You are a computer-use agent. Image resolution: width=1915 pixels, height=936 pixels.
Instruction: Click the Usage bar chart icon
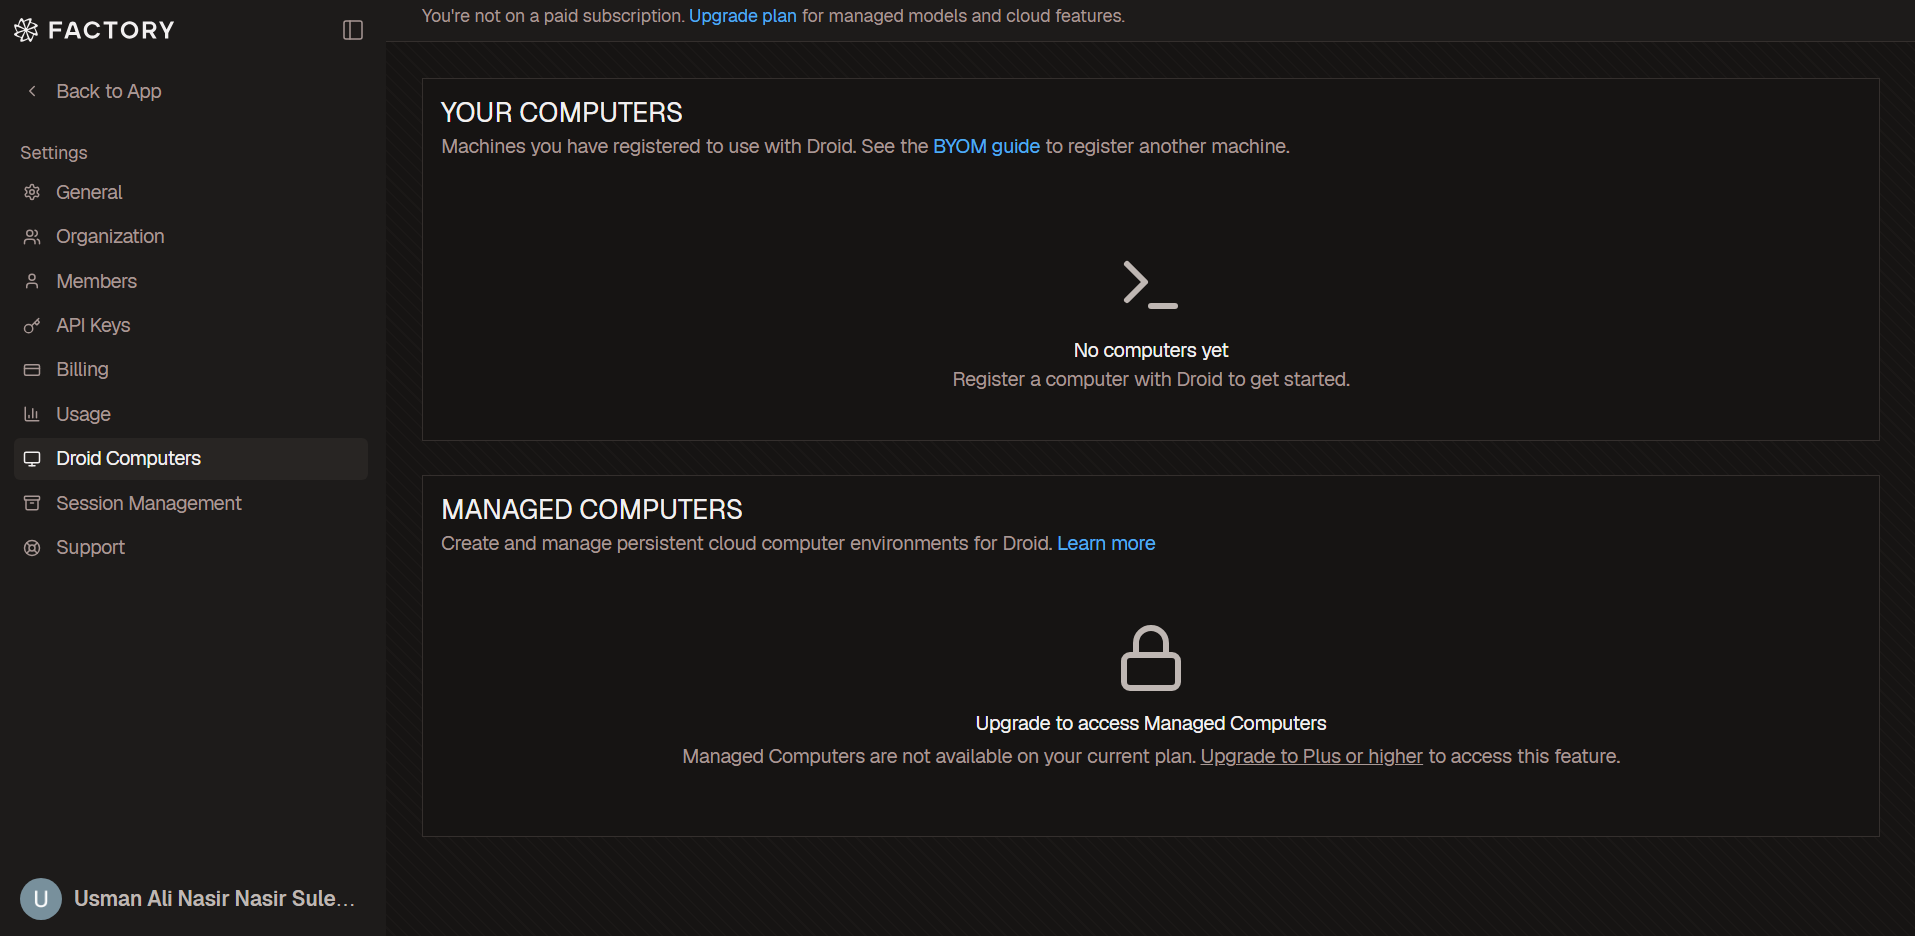[32, 414]
